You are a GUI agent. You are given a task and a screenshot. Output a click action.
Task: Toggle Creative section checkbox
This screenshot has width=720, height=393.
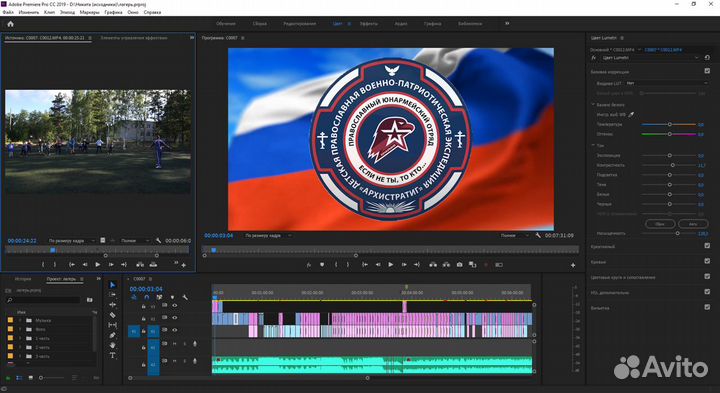(x=707, y=246)
